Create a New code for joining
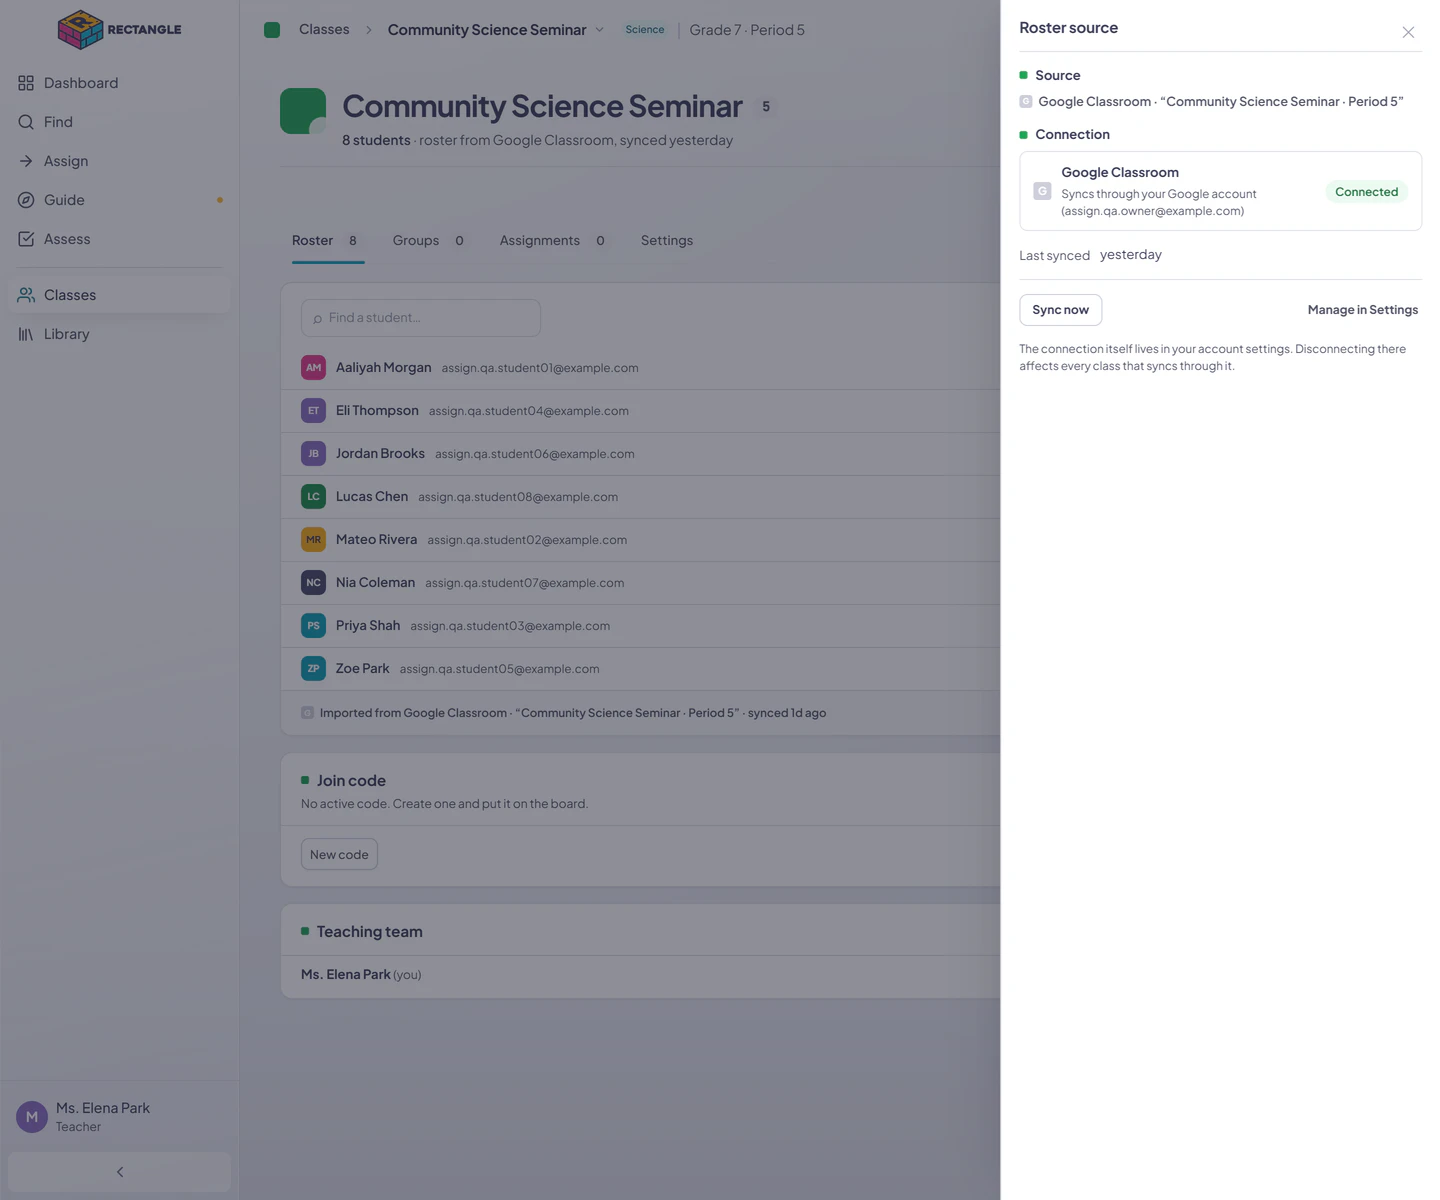This screenshot has width=1440, height=1200. tap(339, 855)
